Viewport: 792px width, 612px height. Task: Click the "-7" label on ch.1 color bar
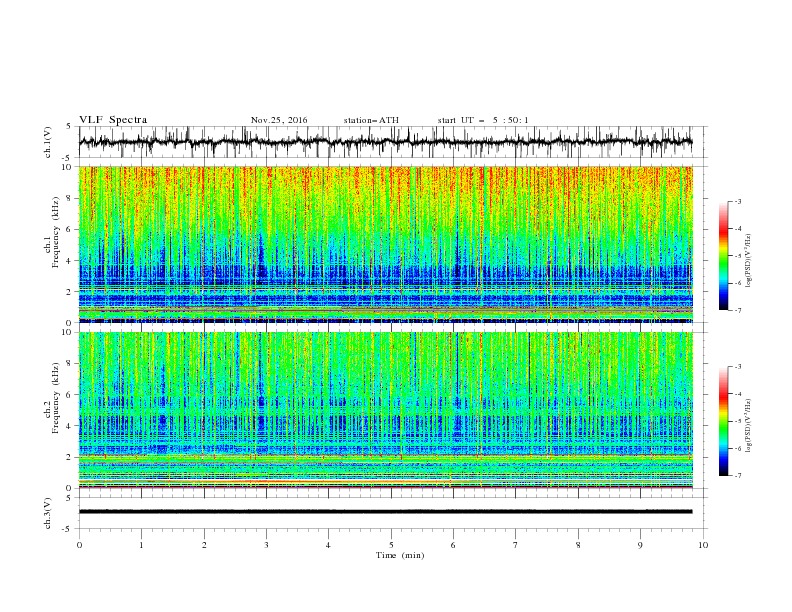[x=738, y=310]
